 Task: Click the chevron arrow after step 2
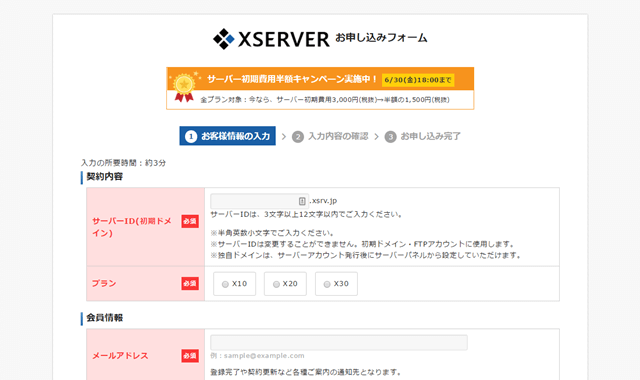[376, 136]
